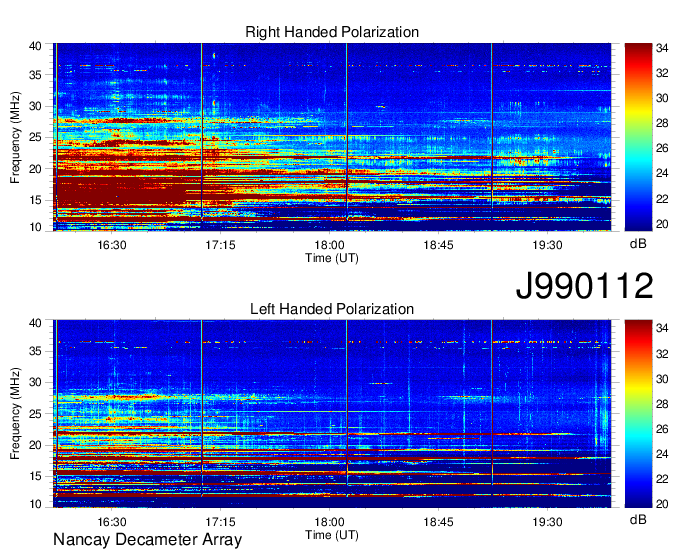Viewport: 680px width, 552px height.
Task: Click the 18:00 time tick under Right Handed plot
Action: click(x=329, y=245)
